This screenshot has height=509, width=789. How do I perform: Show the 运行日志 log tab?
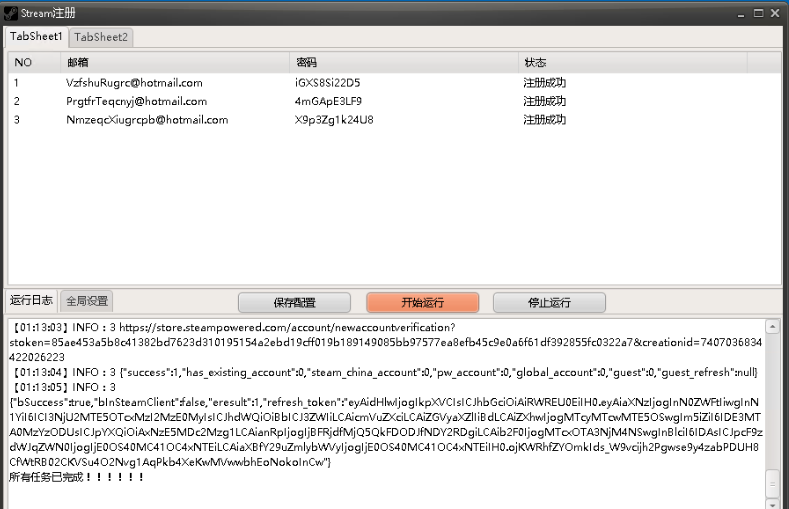[31, 300]
